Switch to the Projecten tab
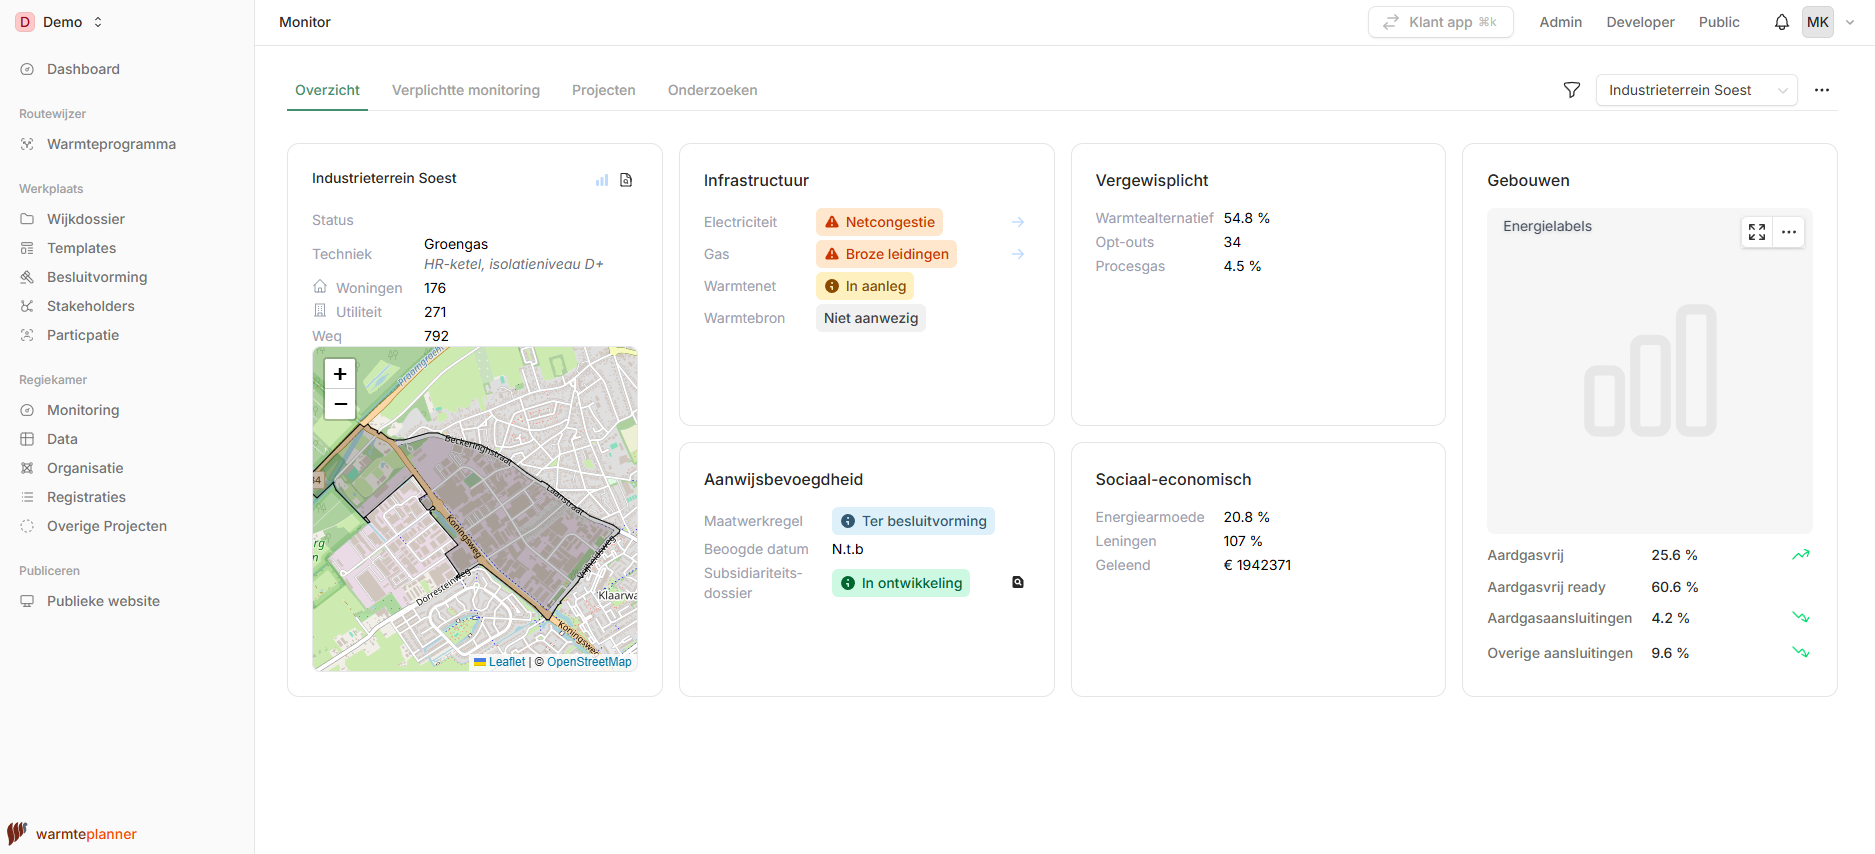 (x=603, y=90)
